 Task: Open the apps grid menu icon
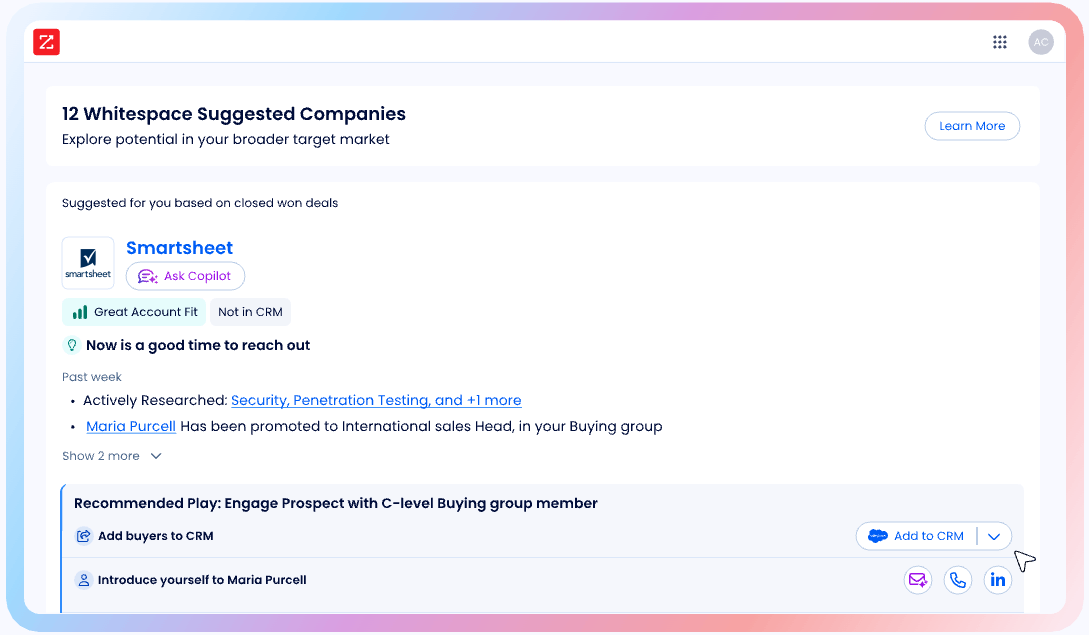999,42
